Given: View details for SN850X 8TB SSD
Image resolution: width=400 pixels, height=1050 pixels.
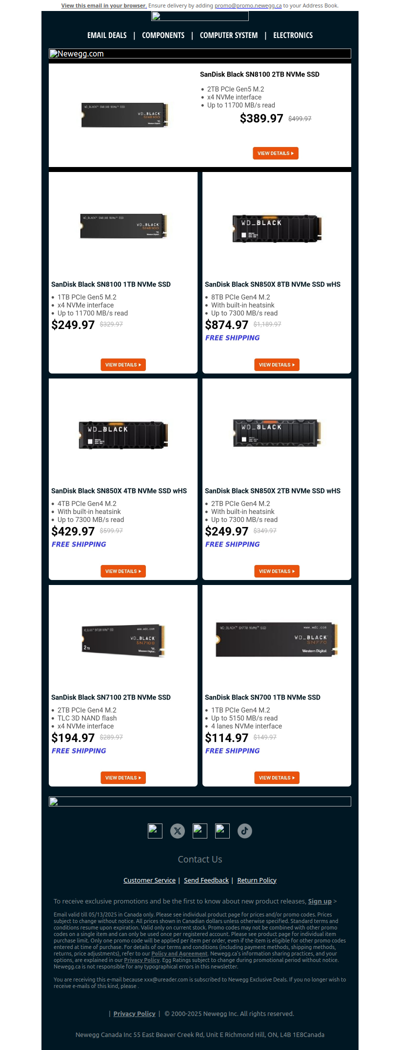Looking at the screenshot, I should 277,365.
